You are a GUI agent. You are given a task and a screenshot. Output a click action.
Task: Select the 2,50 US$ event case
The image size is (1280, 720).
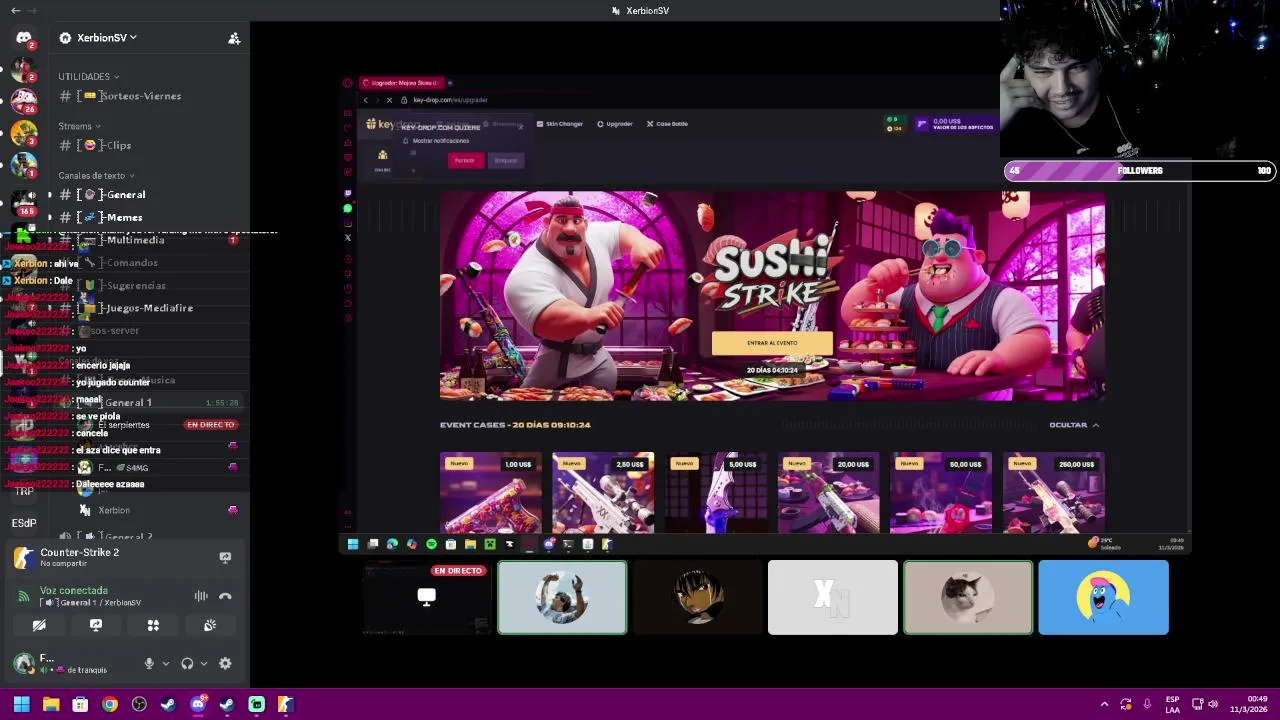click(x=603, y=492)
